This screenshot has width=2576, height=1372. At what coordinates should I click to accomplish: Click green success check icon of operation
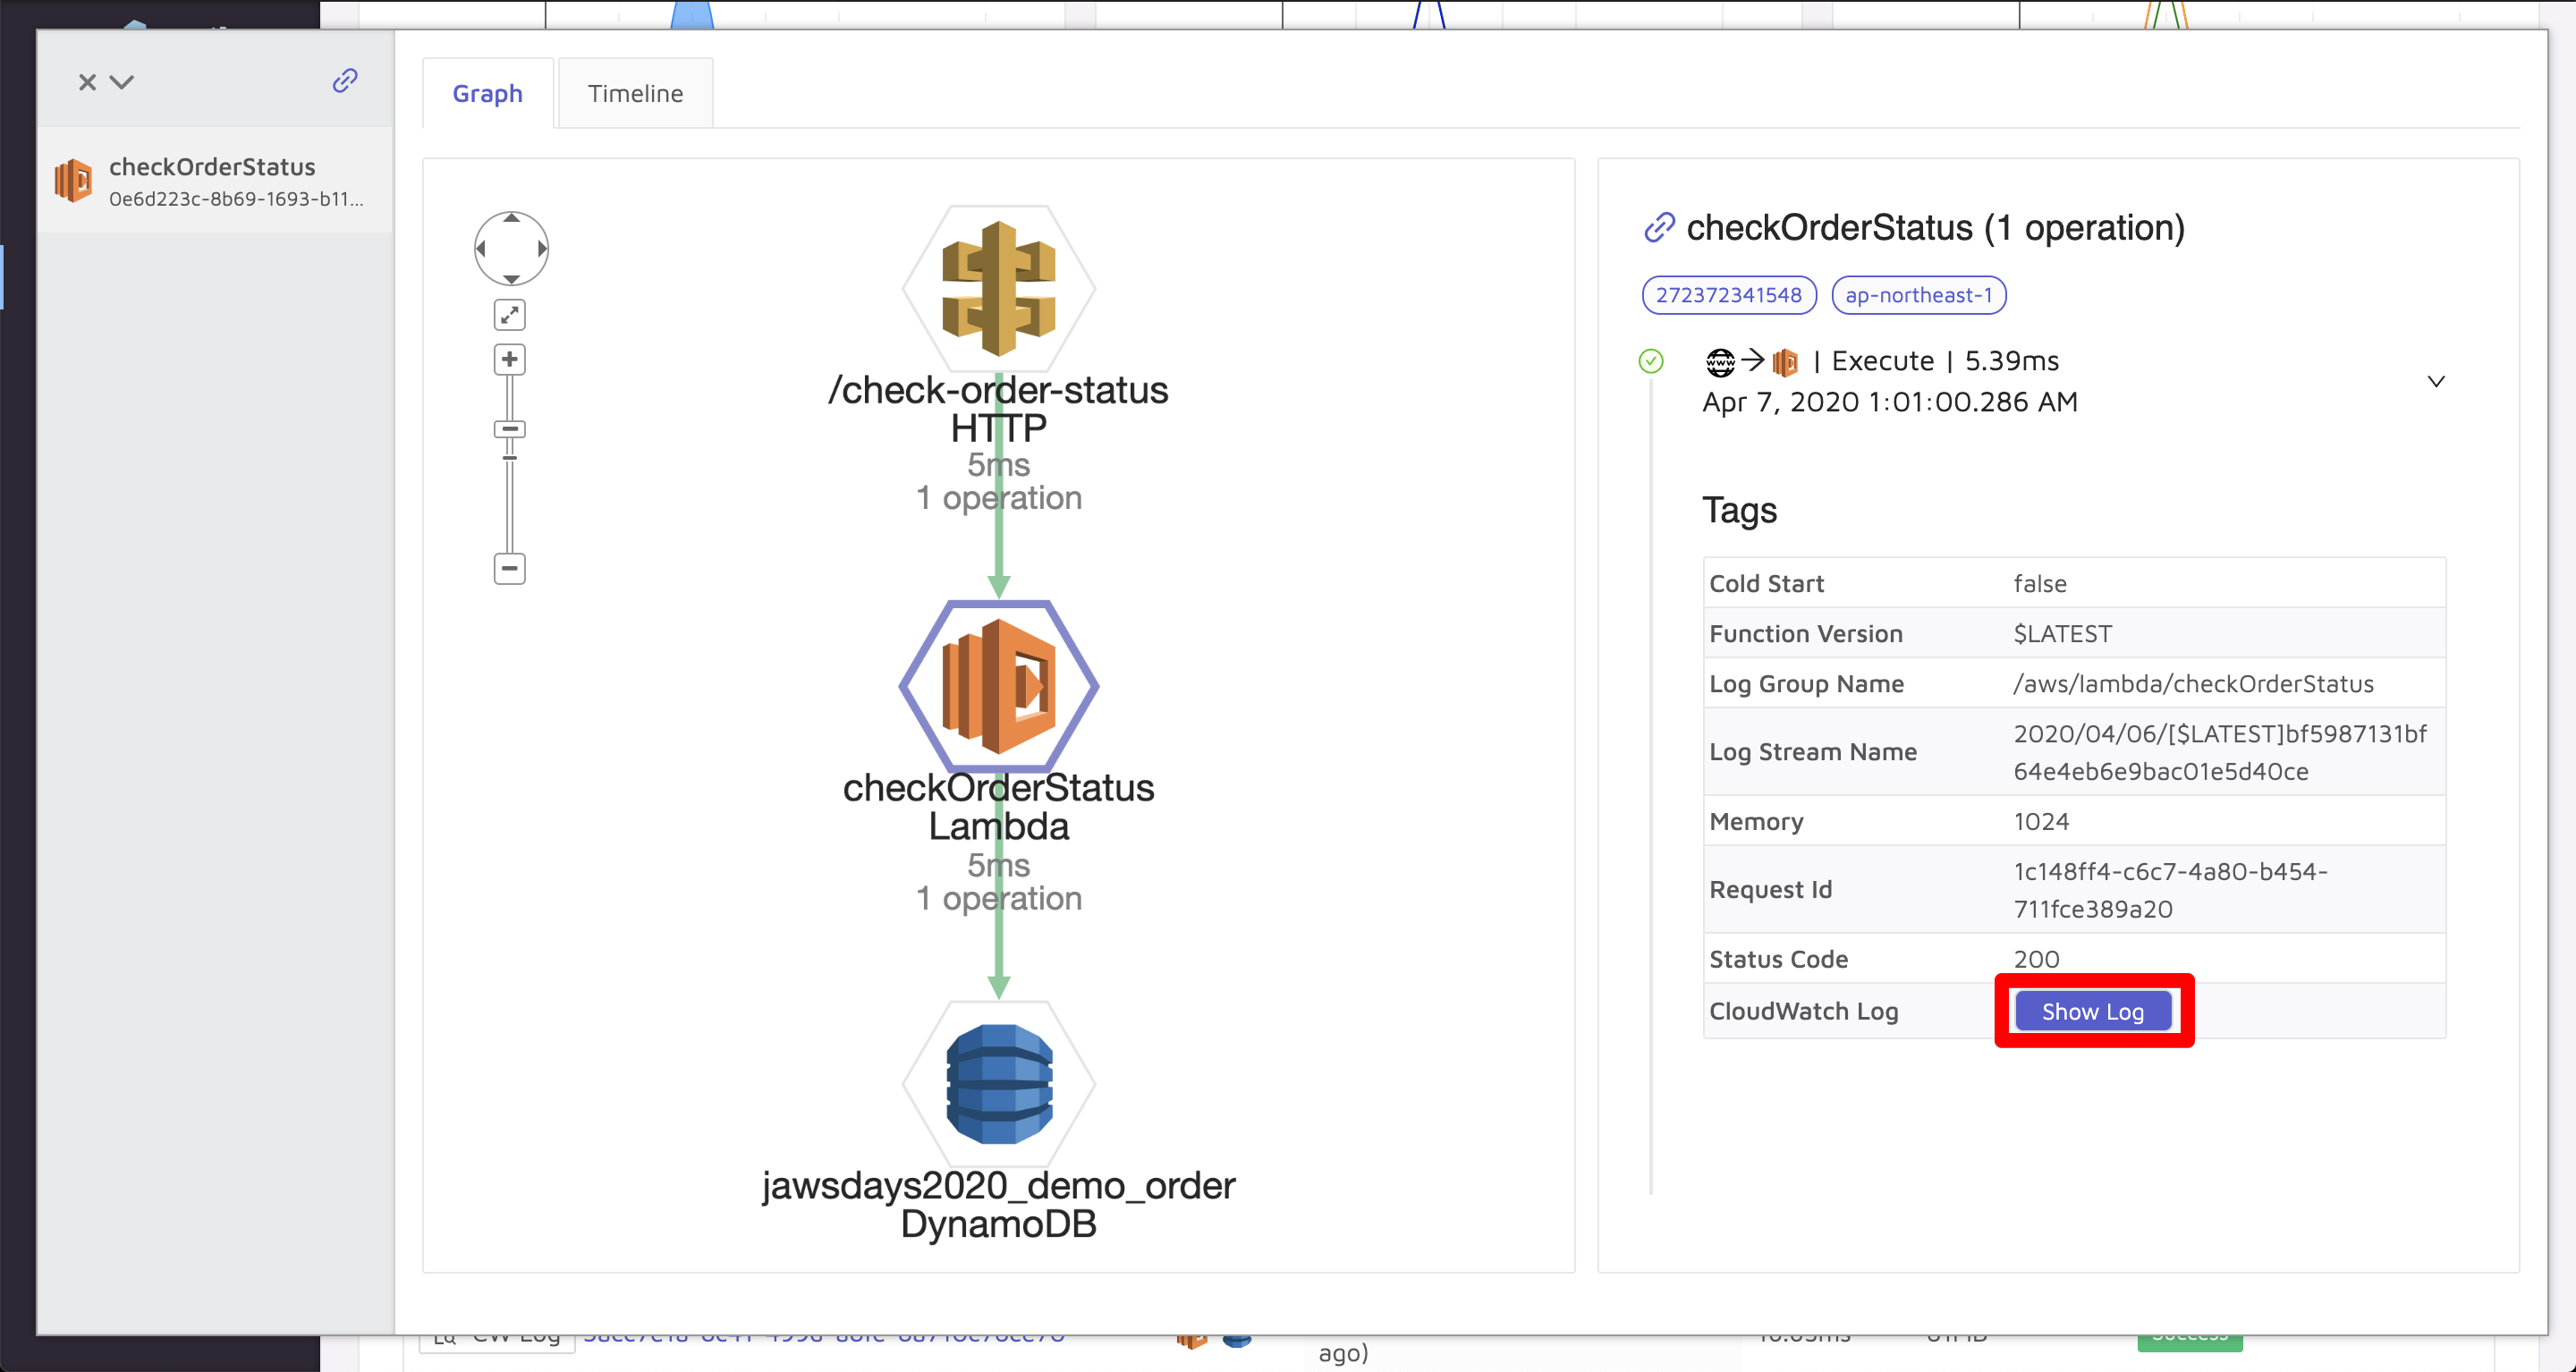click(1651, 361)
